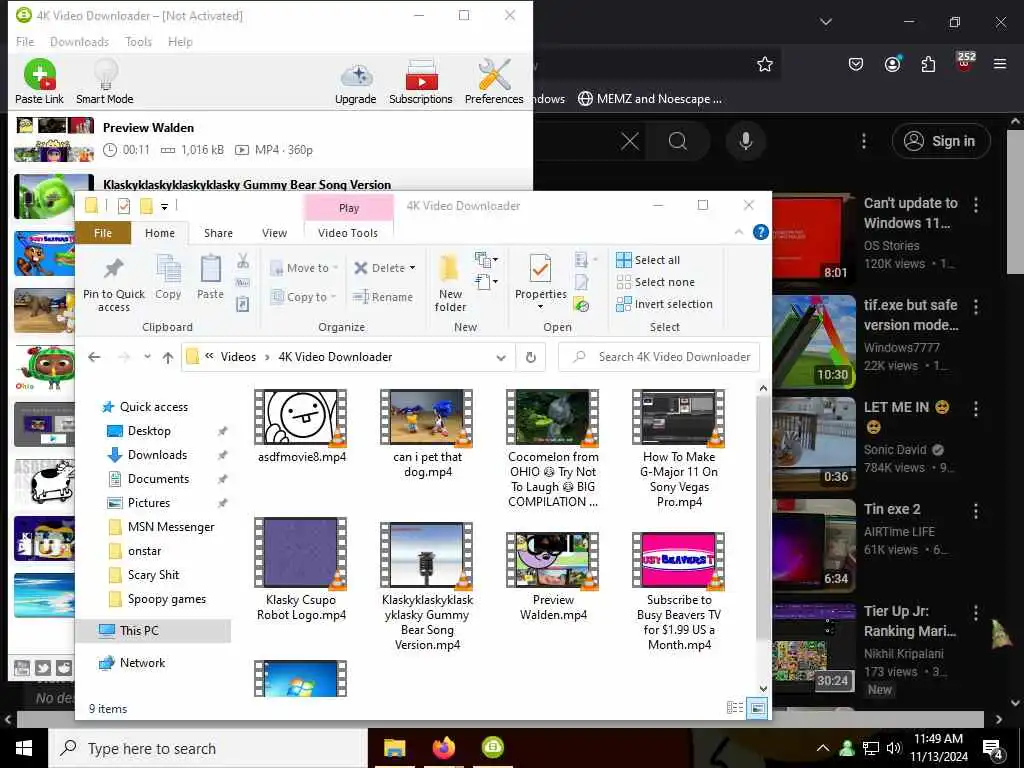This screenshot has height=768, width=1024.
Task: Open File tab in Explorer ribbon
Action: click(x=103, y=233)
